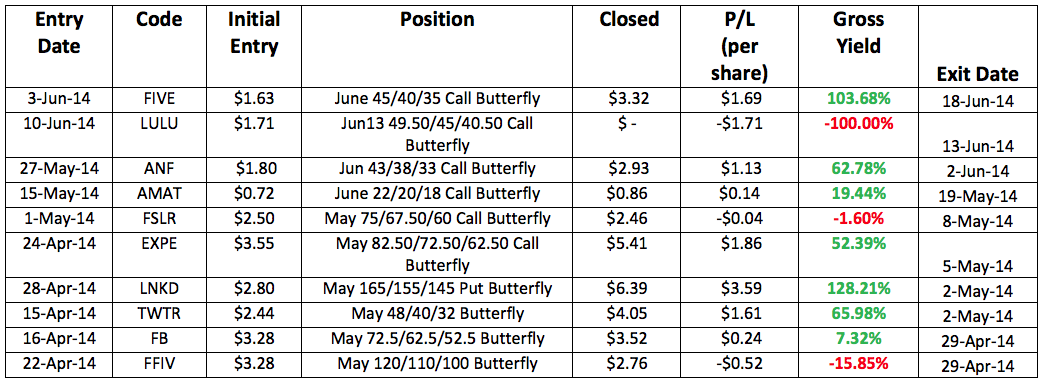This screenshot has width=1042, height=383.
Task: Click the -$0.04 P/L cell
Action: coord(741,216)
